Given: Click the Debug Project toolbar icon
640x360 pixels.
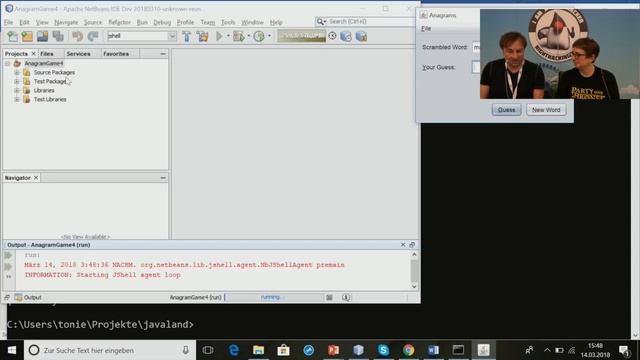Looking at the screenshot, I should click(x=239, y=36).
